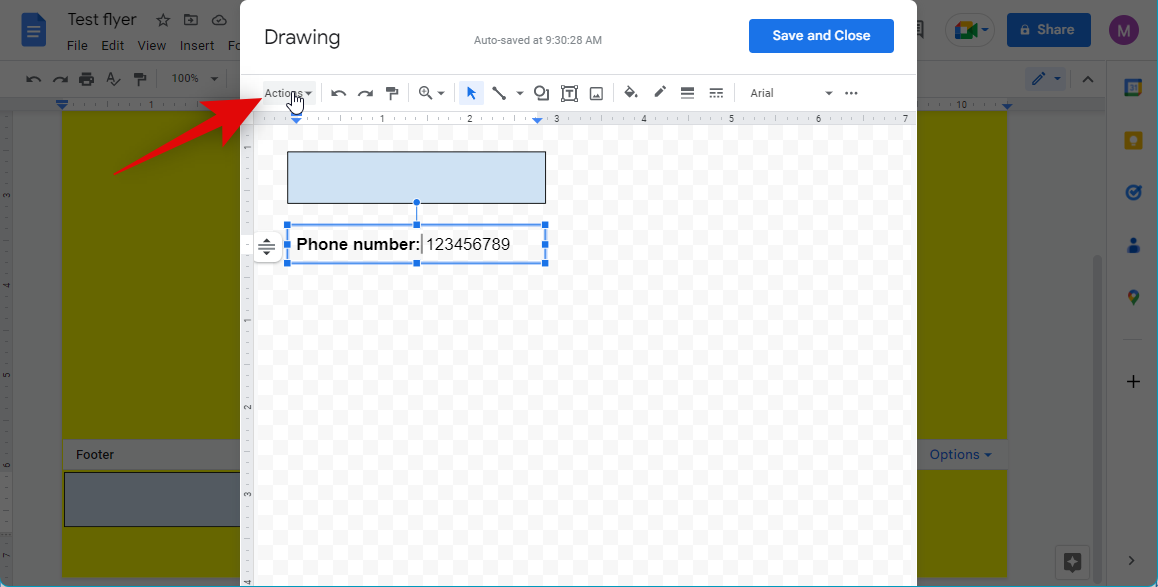The width and height of the screenshot is (1158, 587).
Task: Expand the line type dropdown arrow
Action: coord(519,93)
